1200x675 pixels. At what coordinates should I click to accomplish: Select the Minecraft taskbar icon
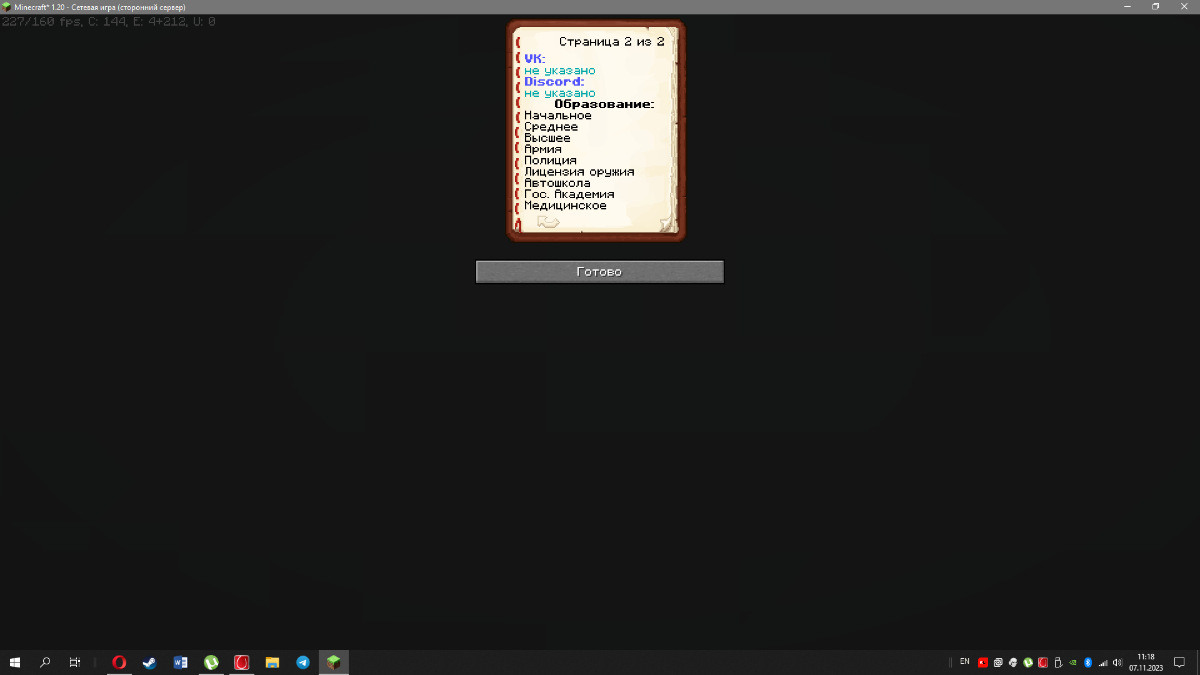(x=334, y=662)
